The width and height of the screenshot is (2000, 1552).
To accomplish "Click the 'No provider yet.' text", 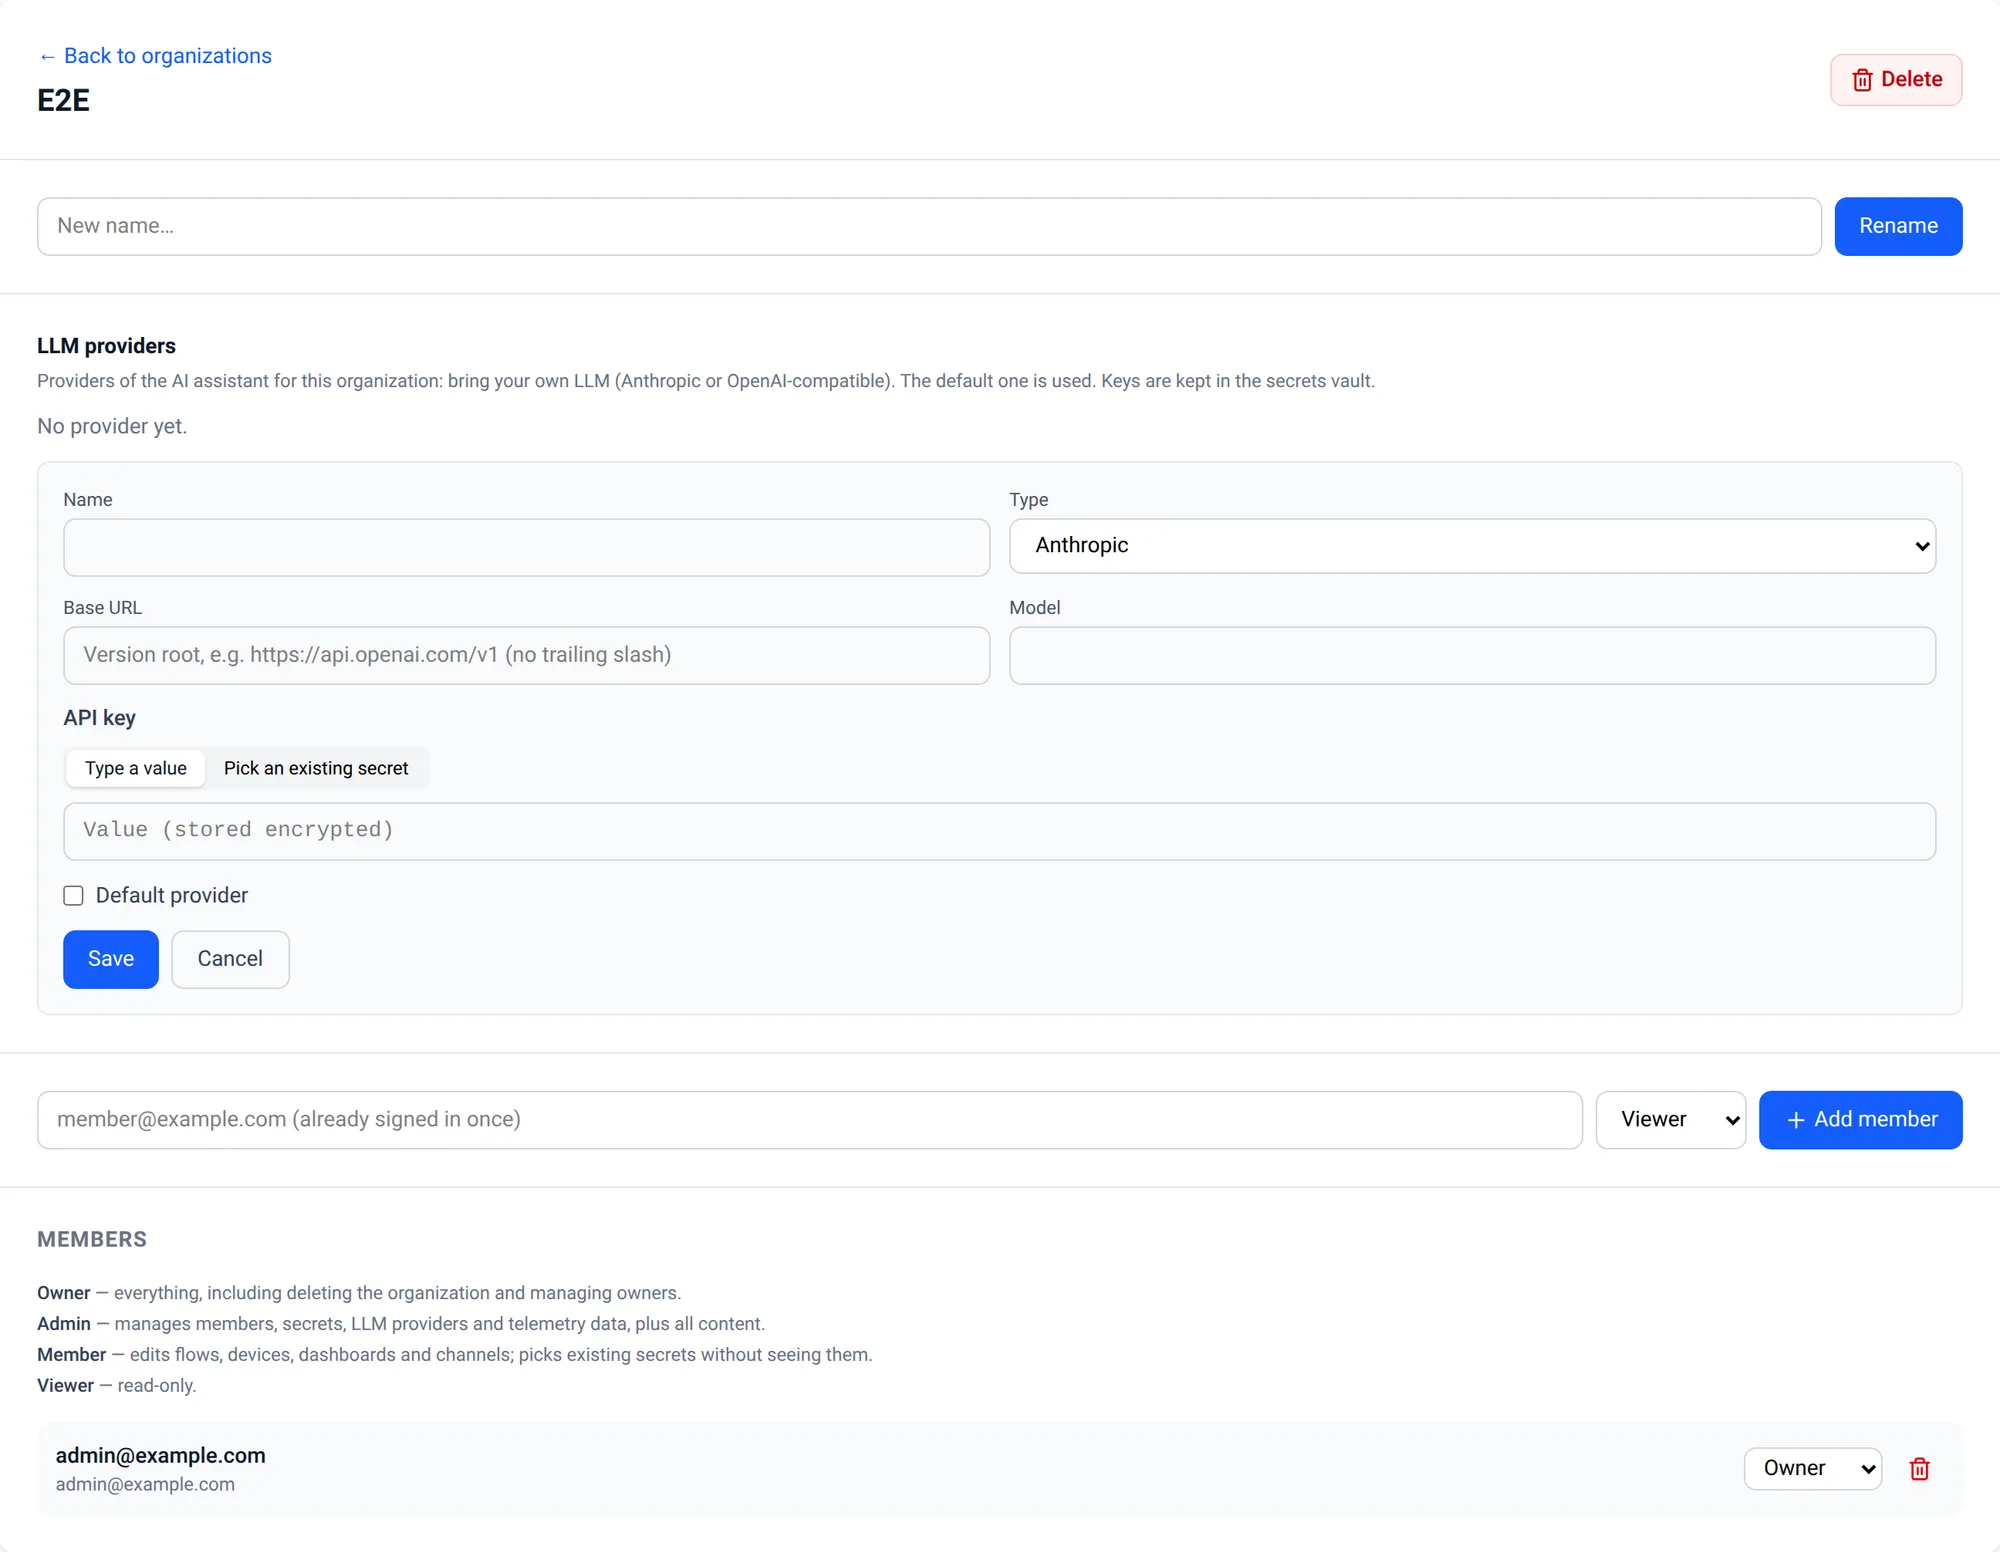I will (112, 426).
